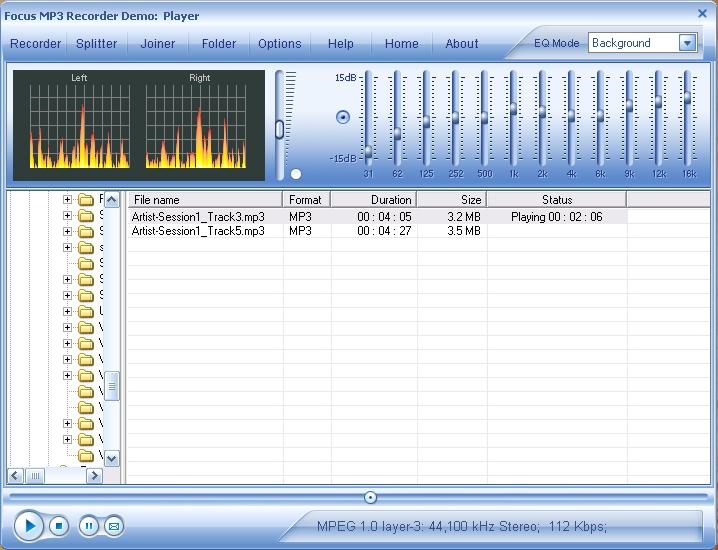This screenshot has height=550, width=718.
Task: Toggle the equalizer enable radio button
Action: 343,117
